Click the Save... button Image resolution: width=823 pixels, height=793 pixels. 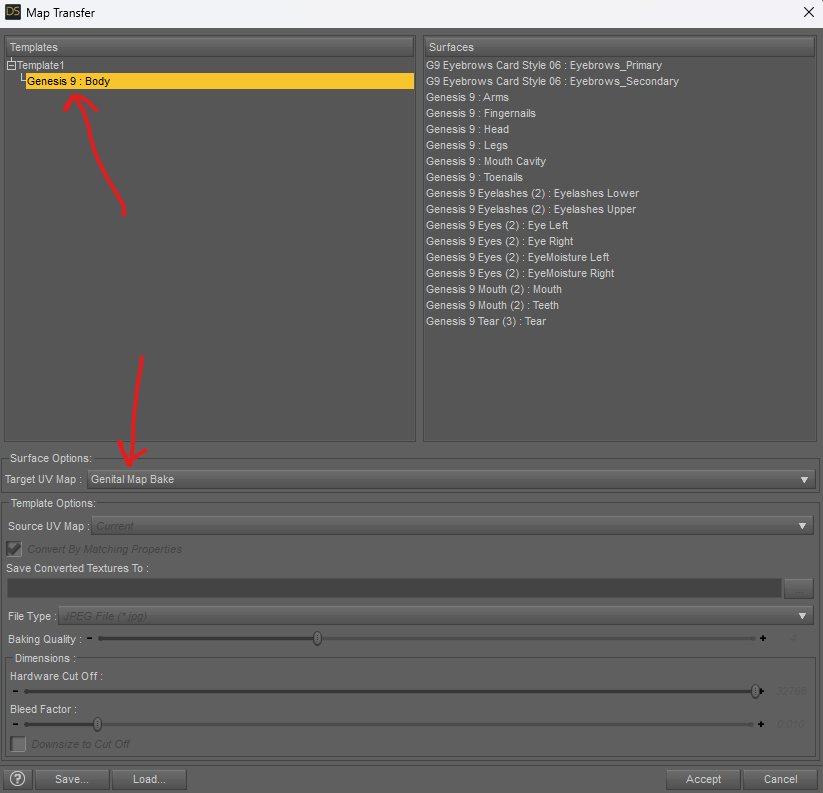[72, 779]
